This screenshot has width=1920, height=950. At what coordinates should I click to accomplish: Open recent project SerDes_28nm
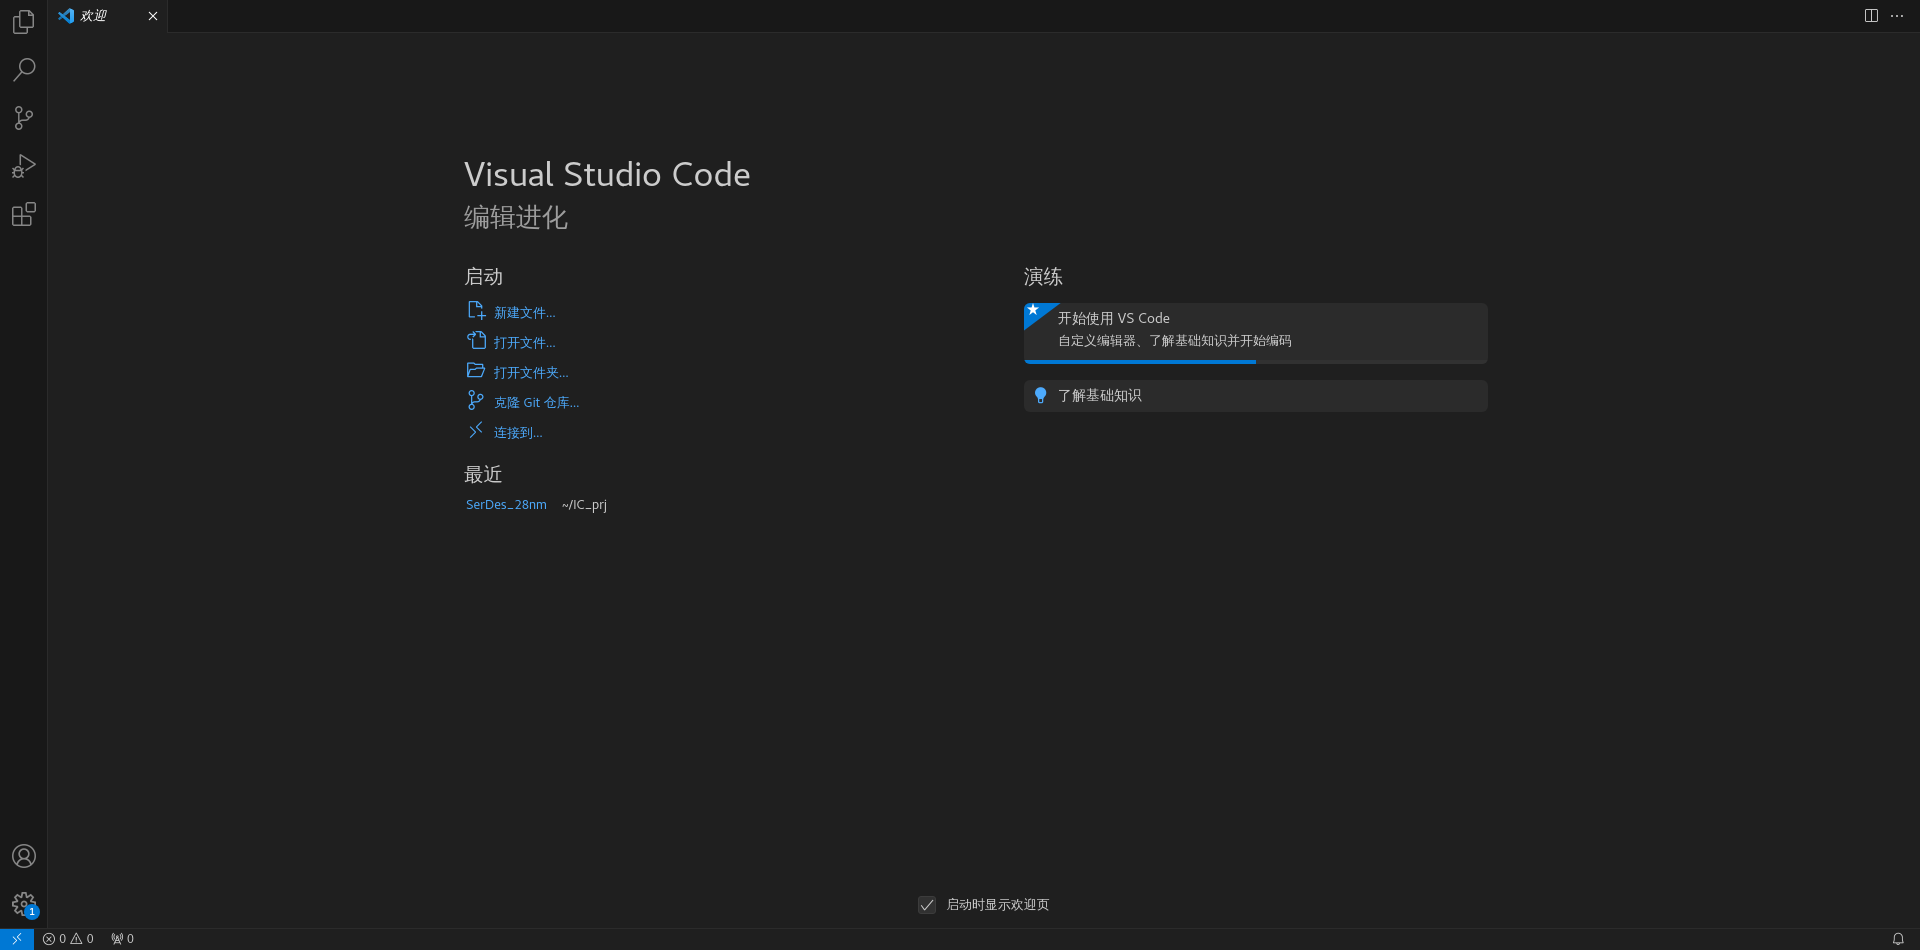coord(506,505)
